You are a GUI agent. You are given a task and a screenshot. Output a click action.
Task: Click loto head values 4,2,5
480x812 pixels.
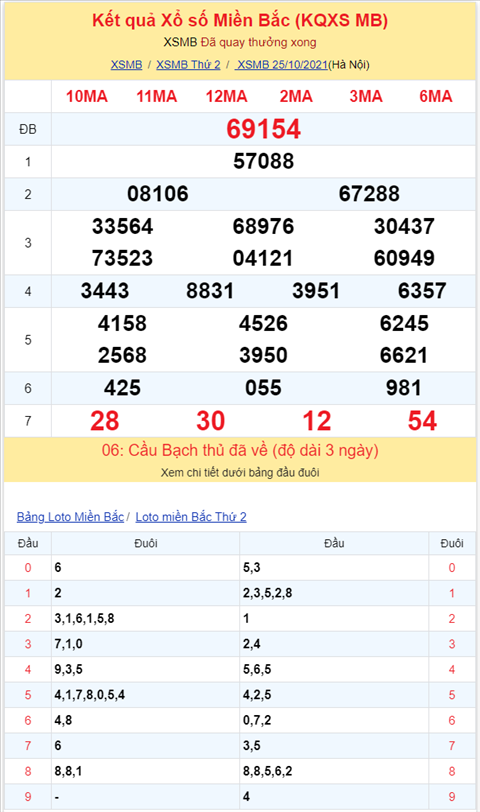pyautogui.click(x=257, y=695)
